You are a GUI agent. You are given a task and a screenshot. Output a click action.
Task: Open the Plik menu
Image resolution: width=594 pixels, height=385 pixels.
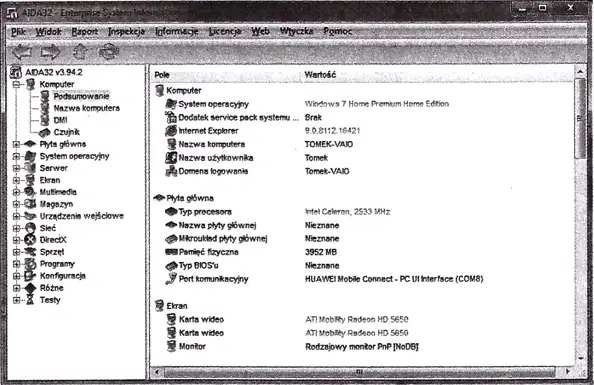point(18,31)
